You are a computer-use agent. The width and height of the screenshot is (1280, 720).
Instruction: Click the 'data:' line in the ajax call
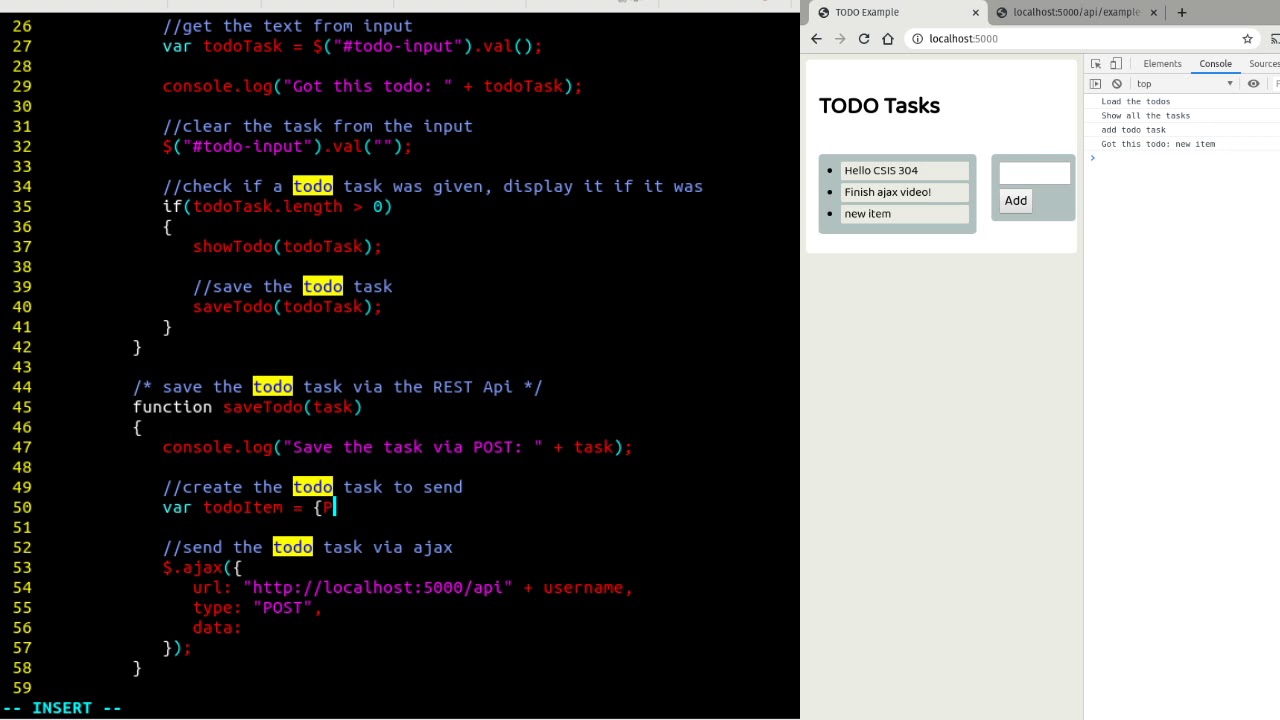tap(217, 628)
